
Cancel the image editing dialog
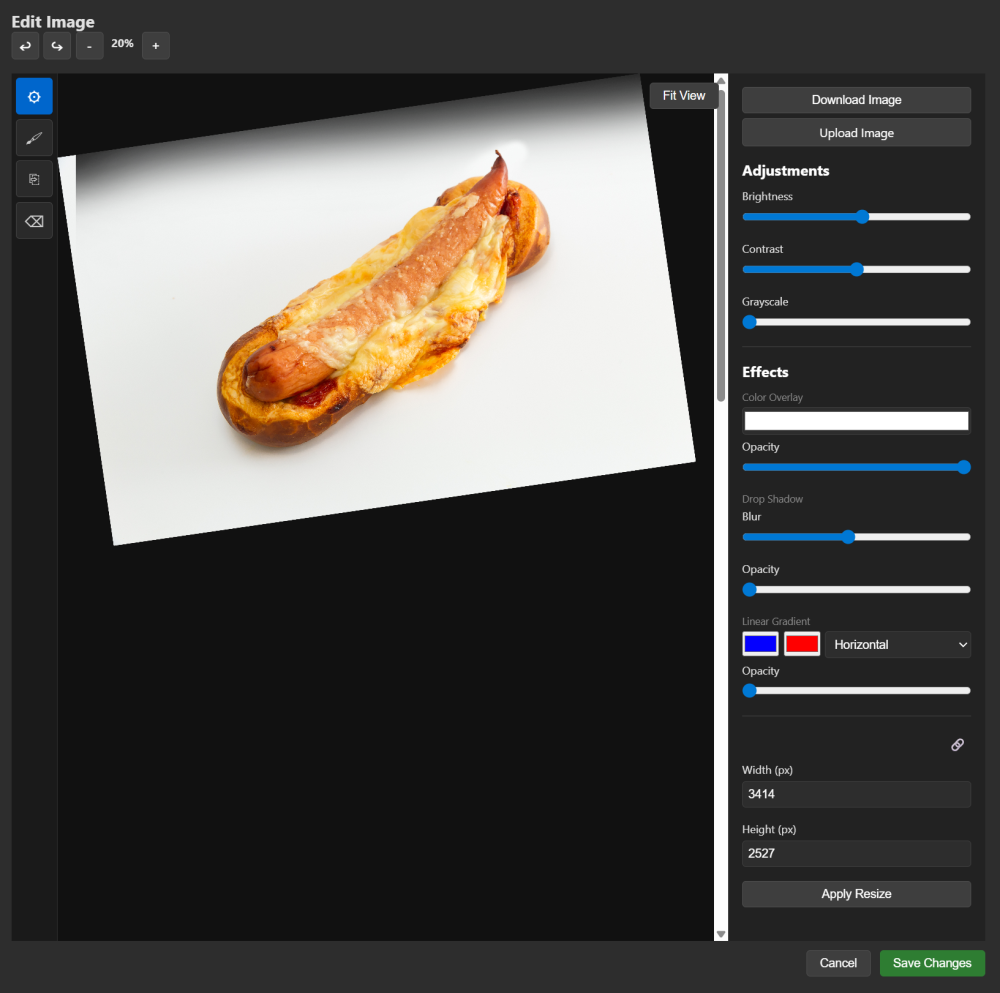coord(838,963)
